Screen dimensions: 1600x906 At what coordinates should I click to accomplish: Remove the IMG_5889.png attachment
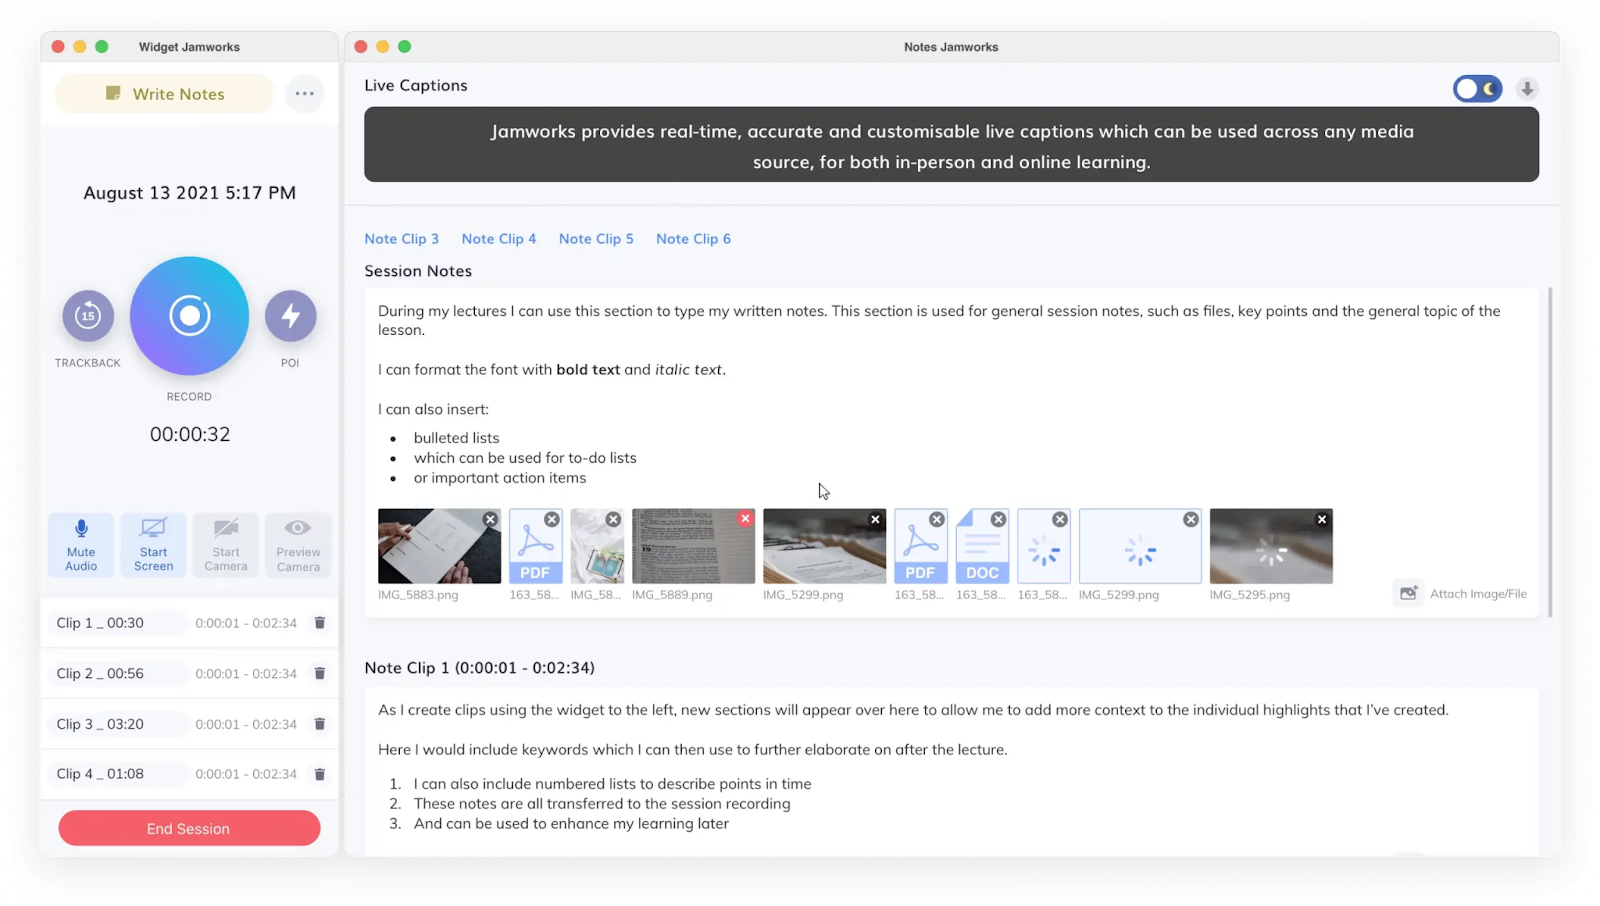[745, 518]
